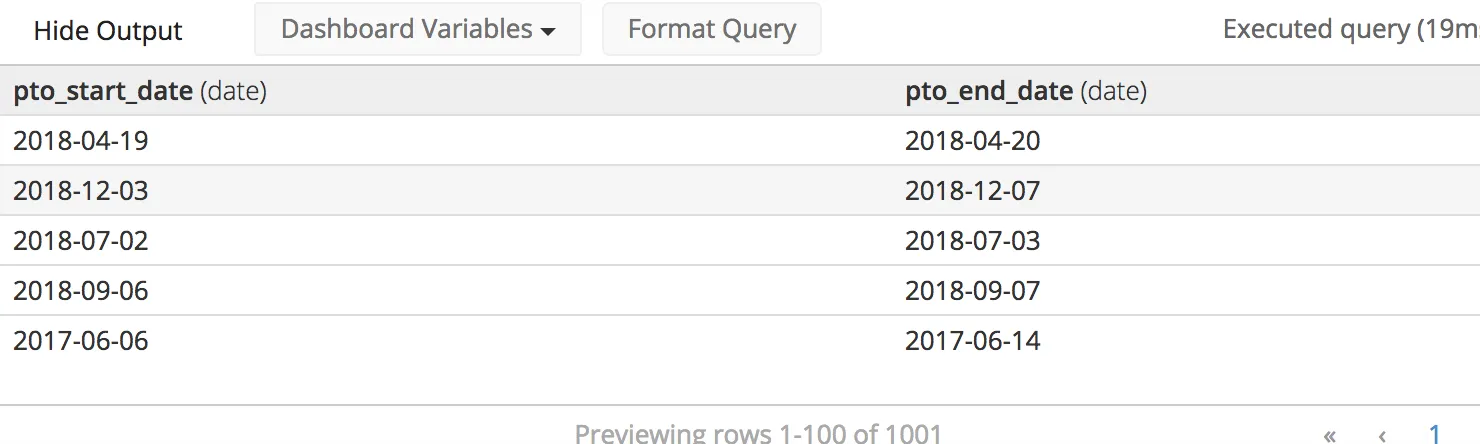Viewport: 1480px width, 444px height.
Task: Click the 2017-06-14 end date cell
Action: [973, 341]
